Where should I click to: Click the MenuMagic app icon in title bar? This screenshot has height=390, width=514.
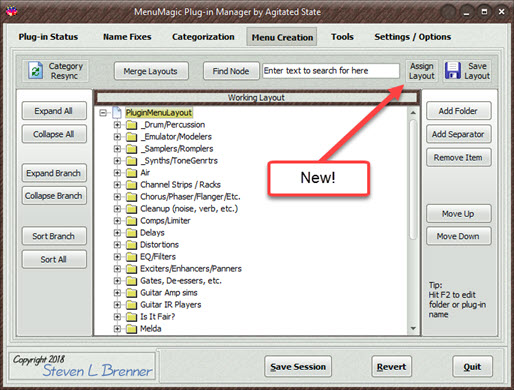(x=11, y=11)
